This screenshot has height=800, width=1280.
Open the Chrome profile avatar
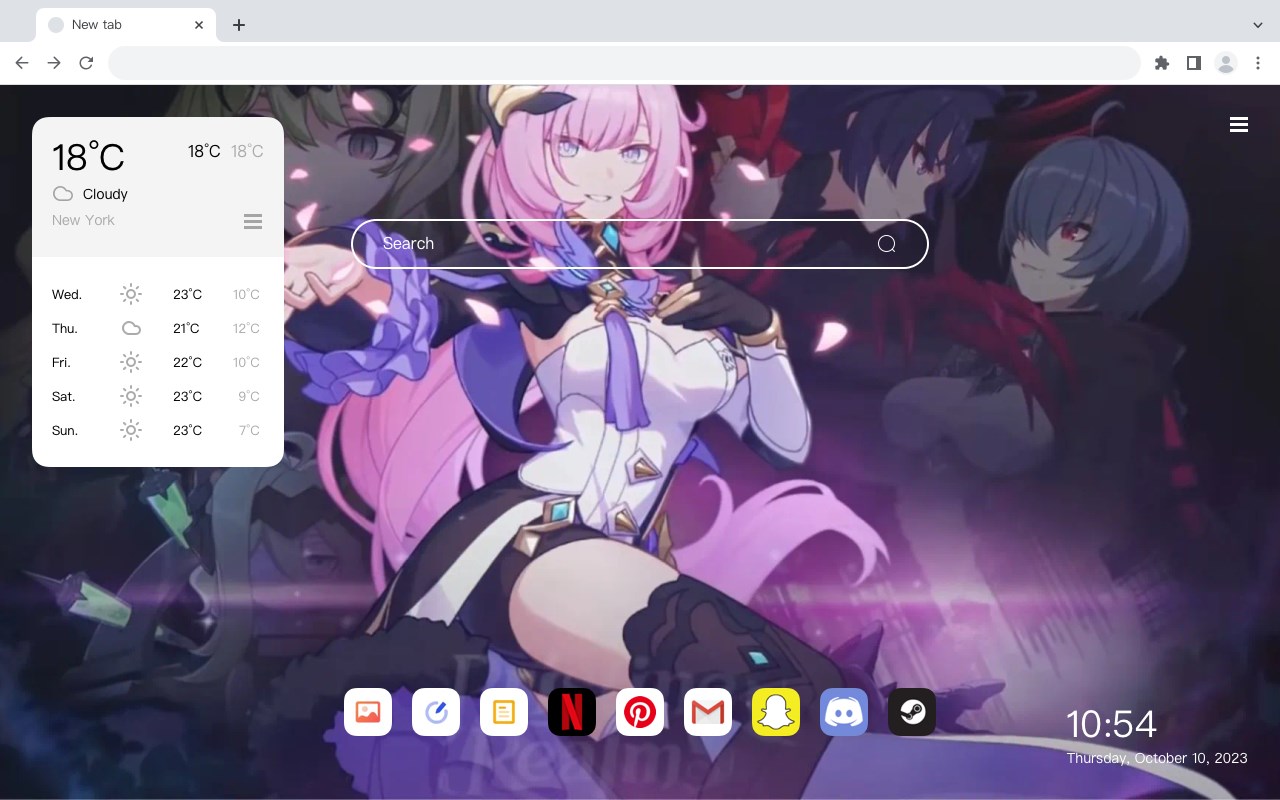pyautogui.click(x=1226, y=63)
